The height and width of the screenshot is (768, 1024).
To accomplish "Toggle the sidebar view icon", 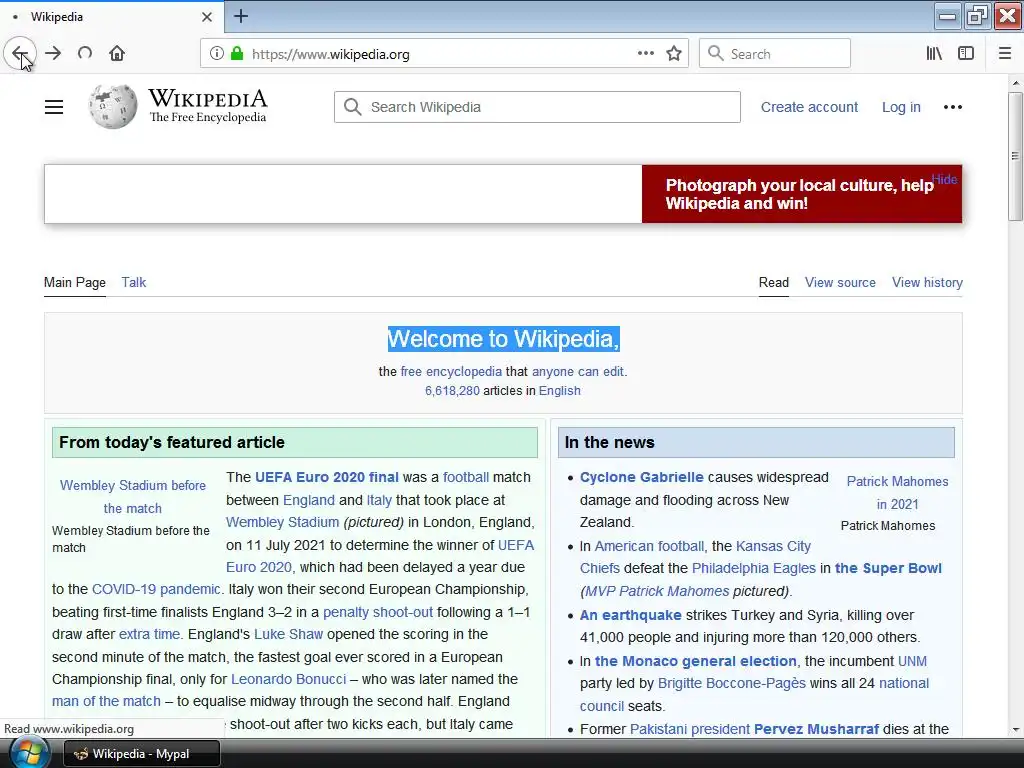I will [x=966, y=54].
